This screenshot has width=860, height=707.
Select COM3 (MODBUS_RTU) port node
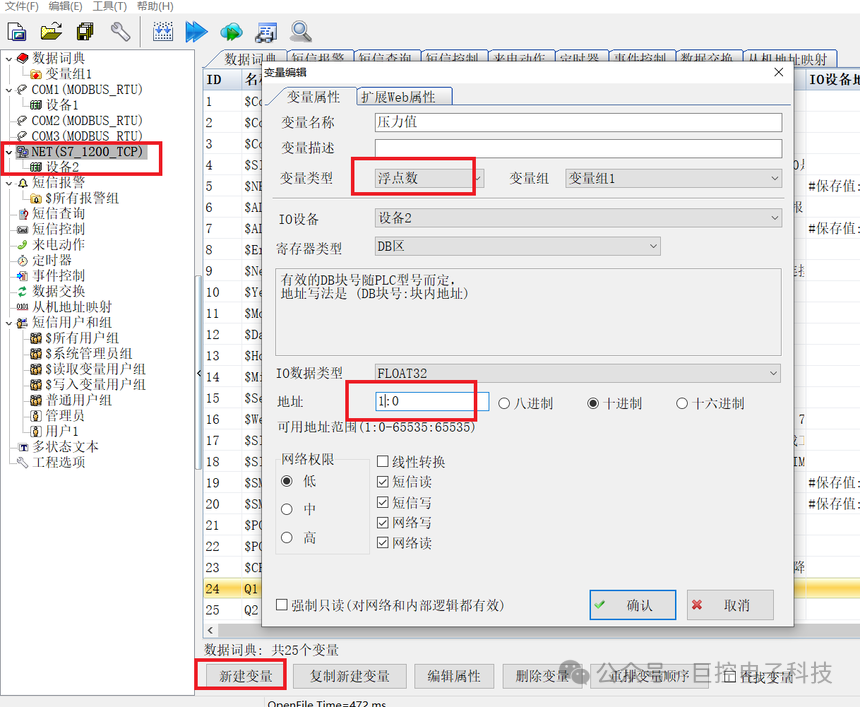coord(87,135)
